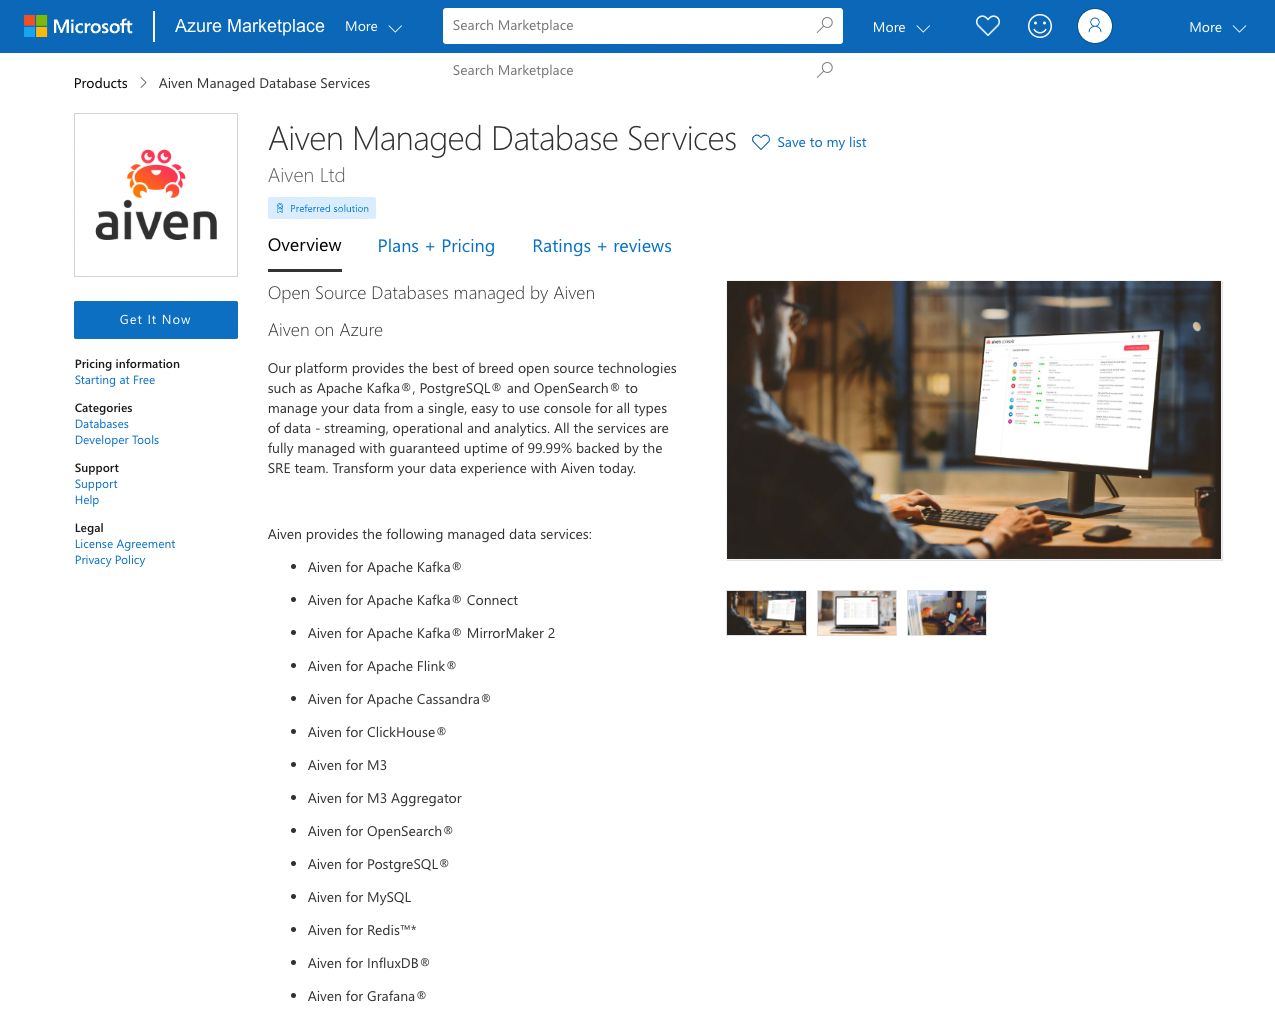Viewport: 1275px width, 1021px height.
Task: Switch to the Ratings + reviews tab
Action: [x=602, y=246]
